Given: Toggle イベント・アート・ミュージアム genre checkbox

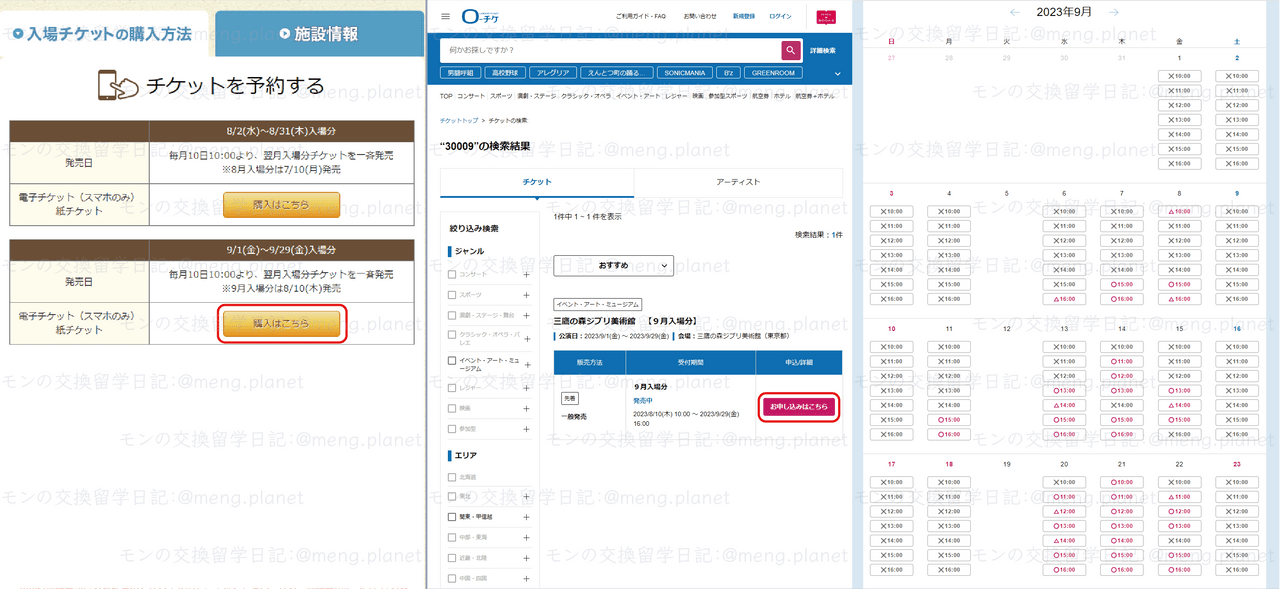Looking at the screenshot, I should [452, 361].
